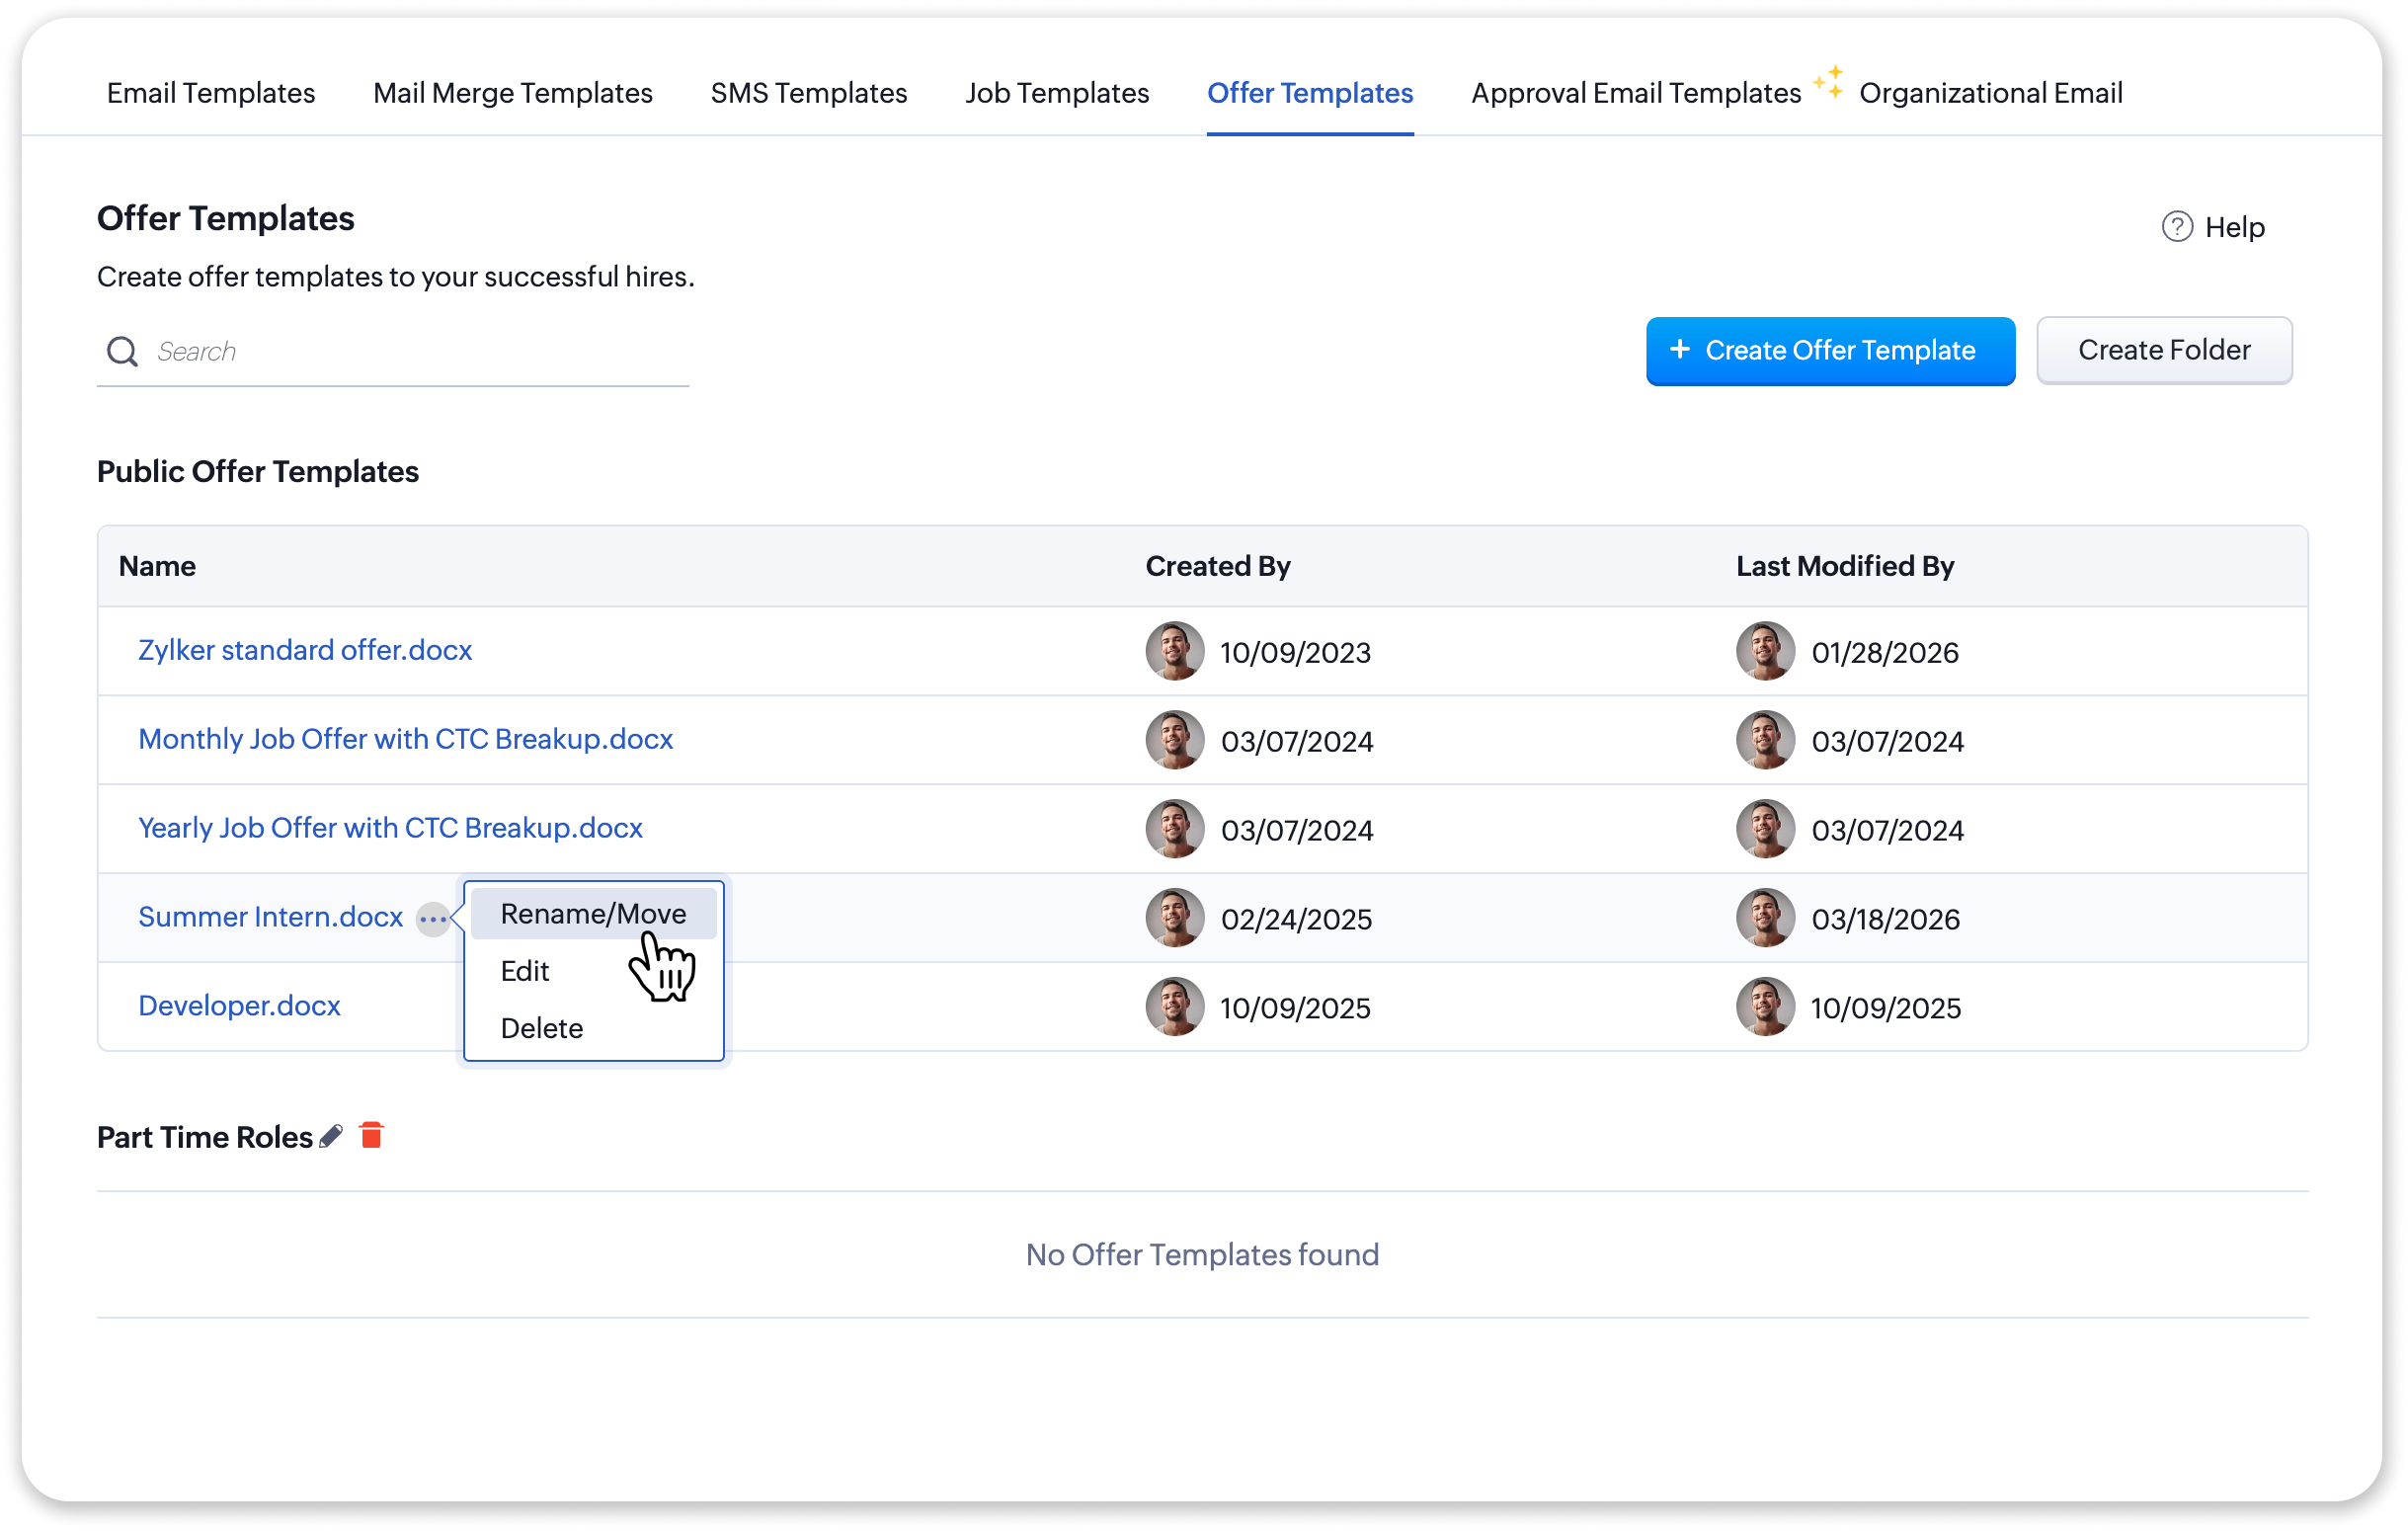Open Monthly Job Offer with CTC Breakup.docx
Screen dimensions: 2408x1531
pos(405,739)
